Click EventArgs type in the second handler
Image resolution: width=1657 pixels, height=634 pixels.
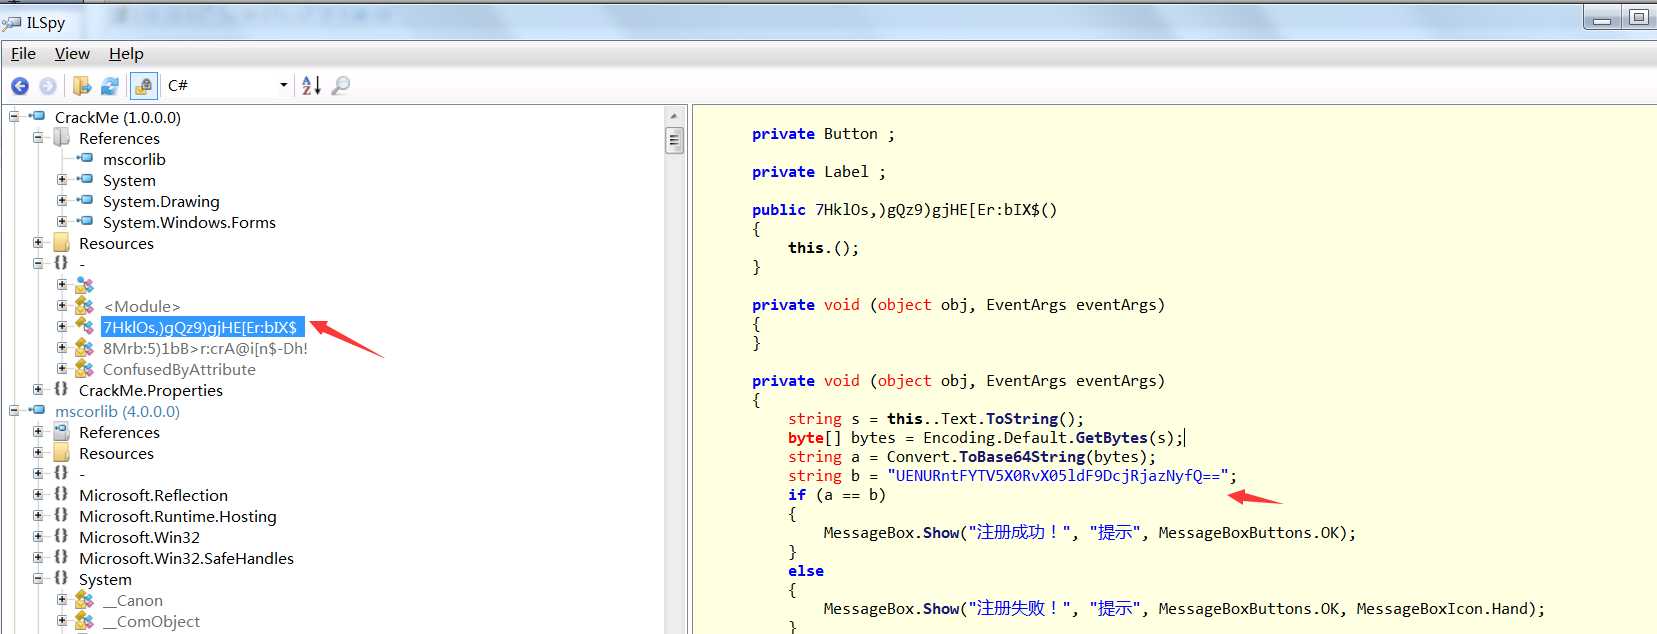[x=1026, y=381]
